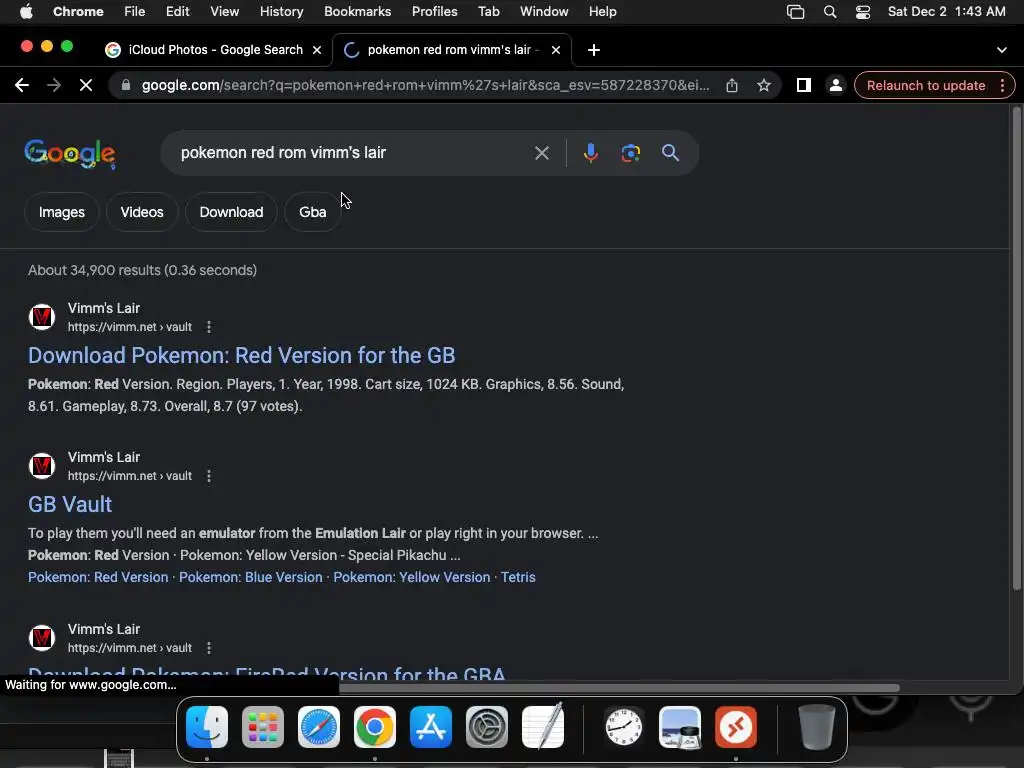This screenshot has width=1024, height=768.
Task: Open System Settings from the dock
Action: 487,727
